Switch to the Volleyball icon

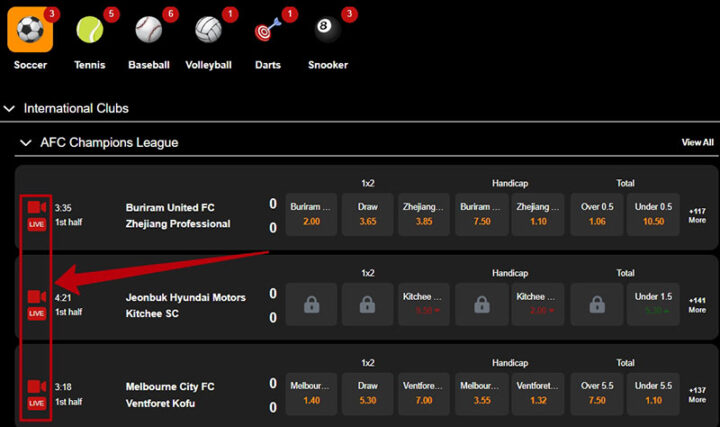coord(208,30)
